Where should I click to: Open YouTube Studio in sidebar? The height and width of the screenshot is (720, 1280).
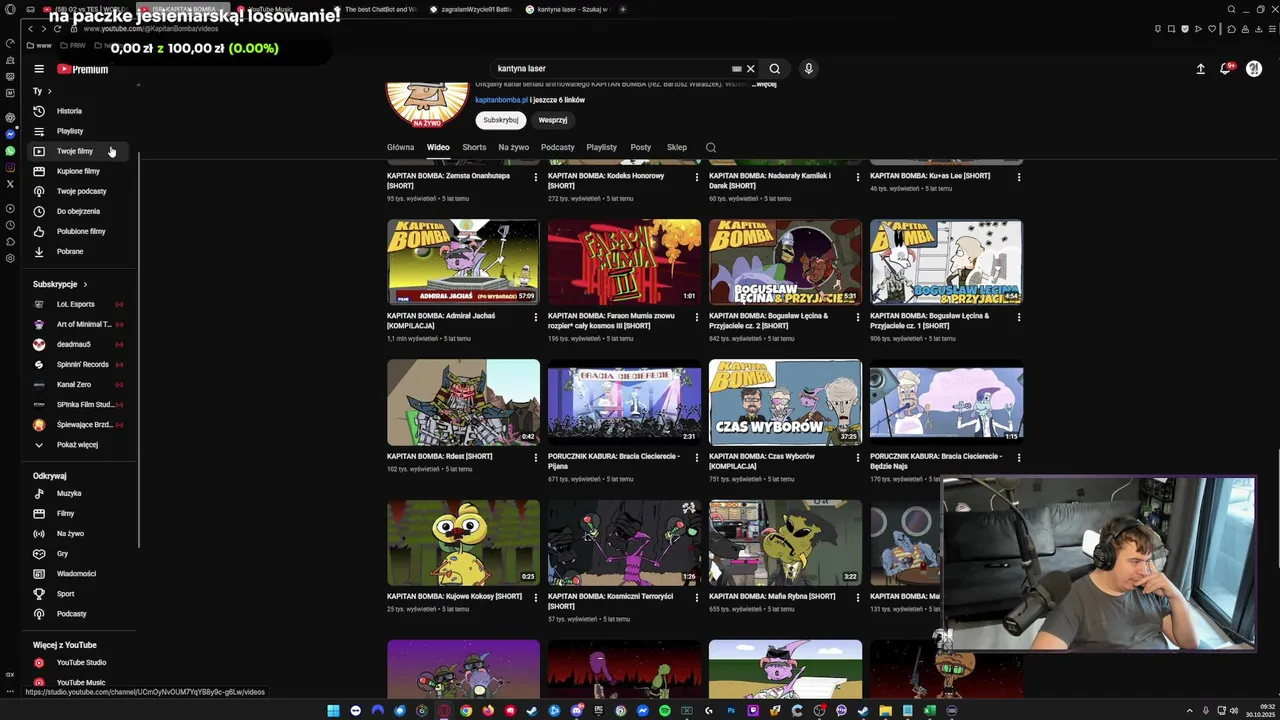80,662
